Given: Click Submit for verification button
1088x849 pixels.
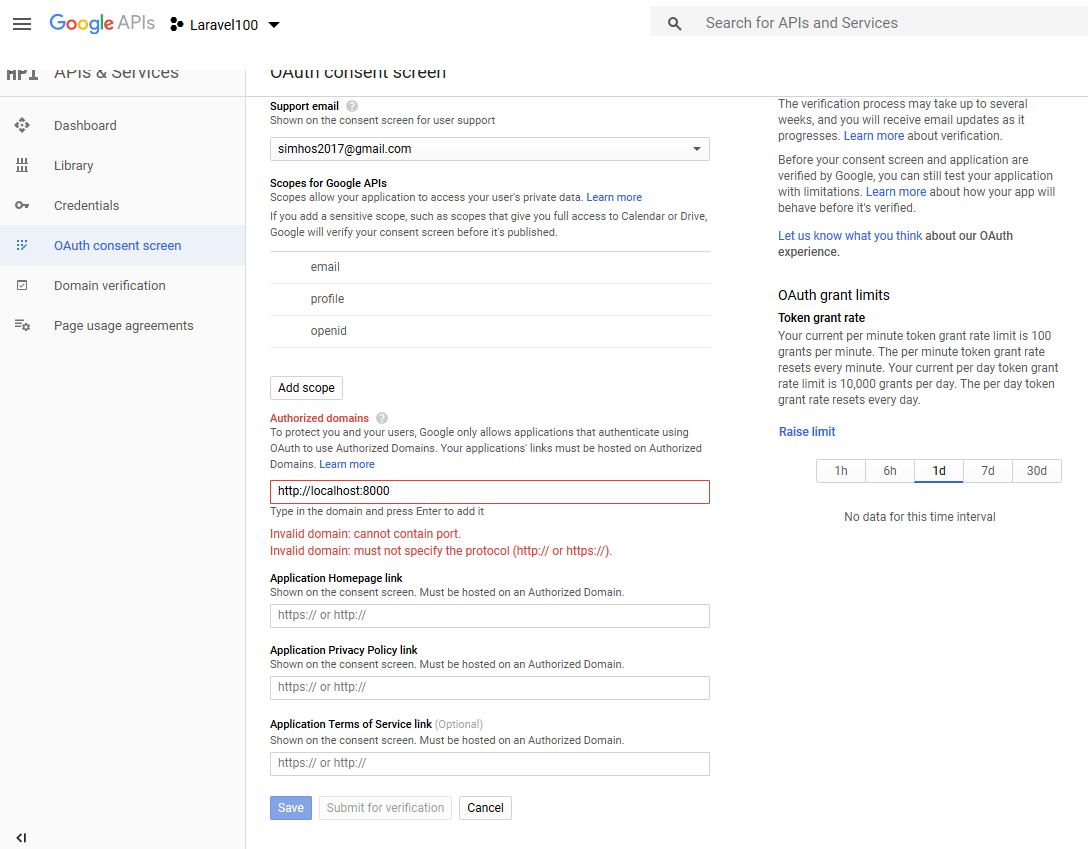Looking at the screenshot, I should click(385, 807).
